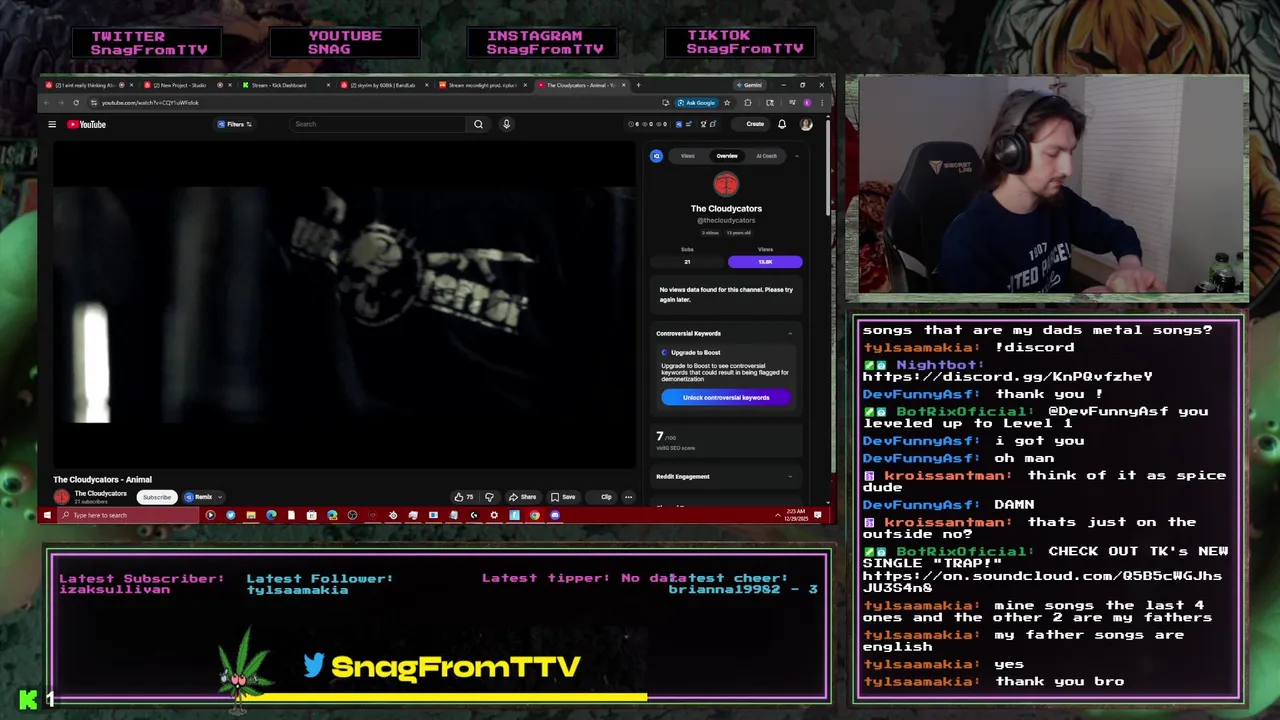1280x720 pixels.
Task: Subscribe to The Cloudycators channel
Action: (156, 497)
